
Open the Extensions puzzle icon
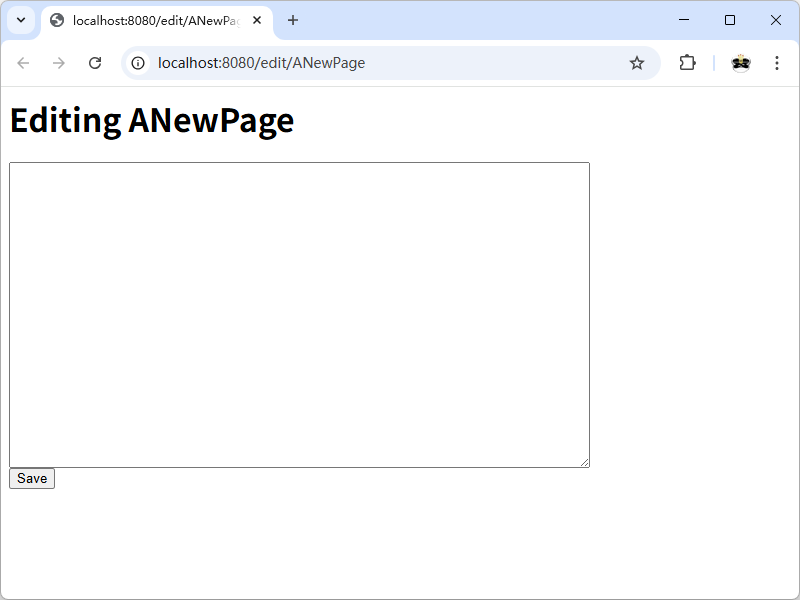pyautogui.click(x=687, y=63)
